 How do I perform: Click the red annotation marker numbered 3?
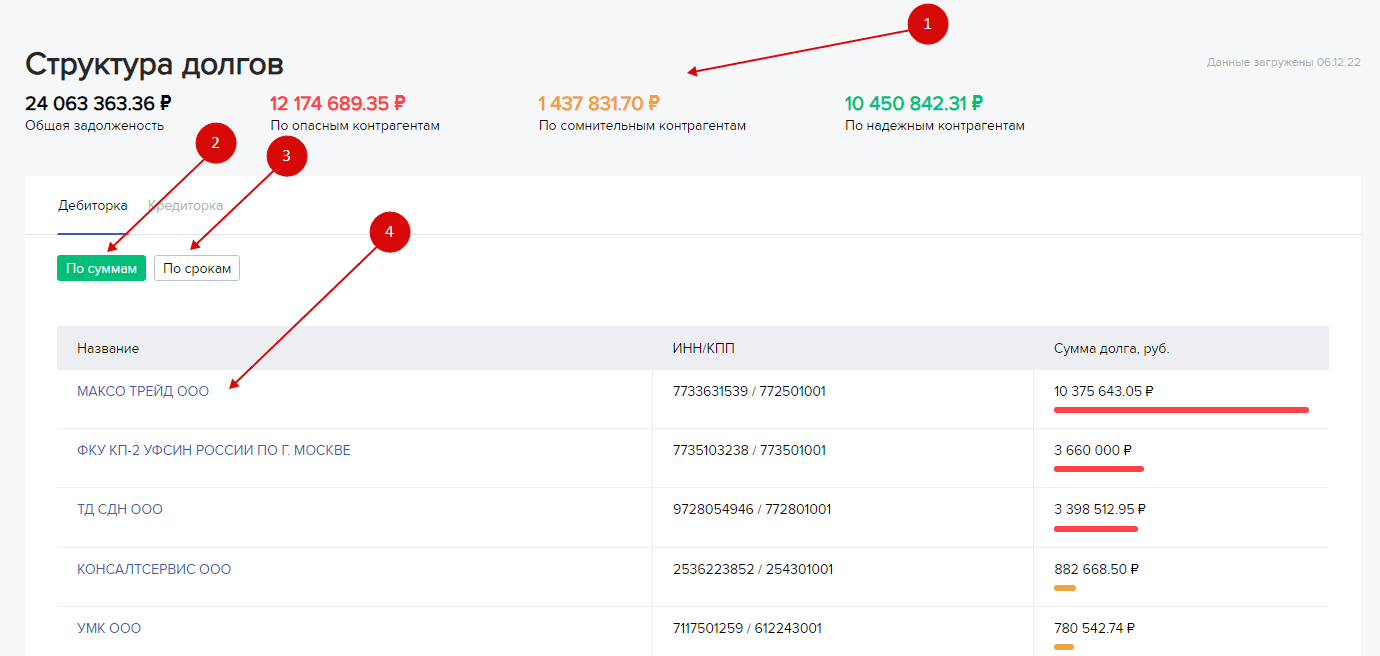(286, 156)
